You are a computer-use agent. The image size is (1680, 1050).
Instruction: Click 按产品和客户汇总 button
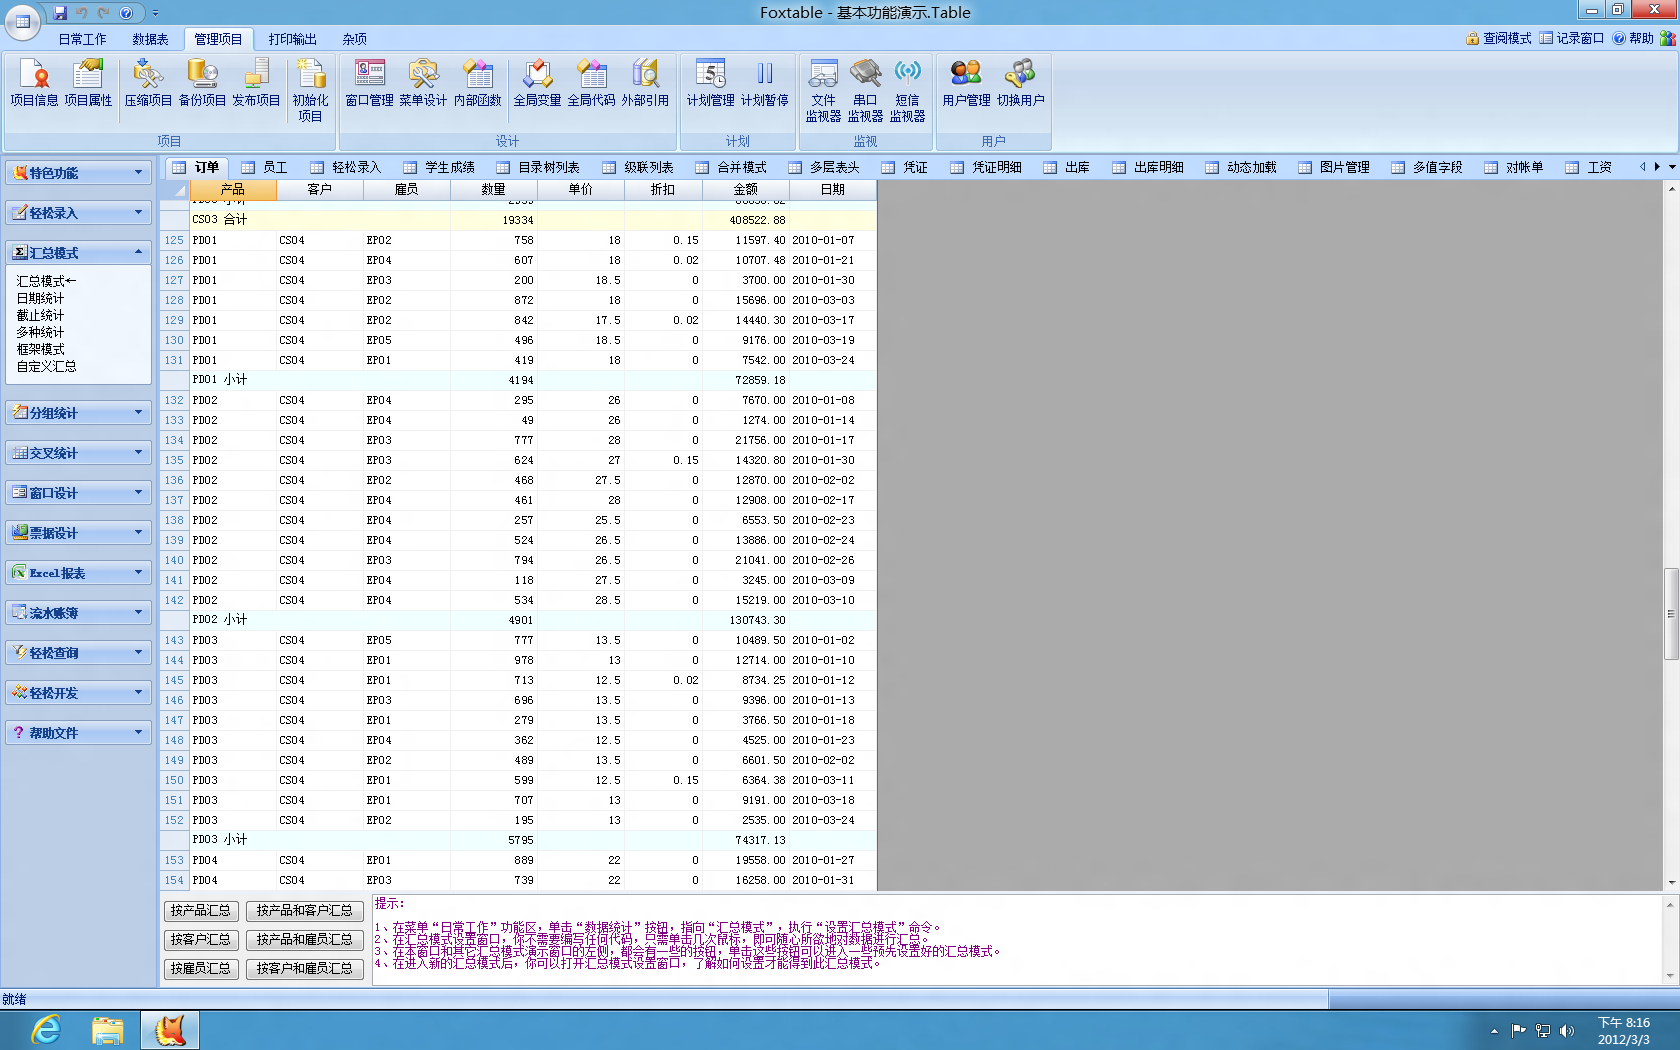point(305,911)
